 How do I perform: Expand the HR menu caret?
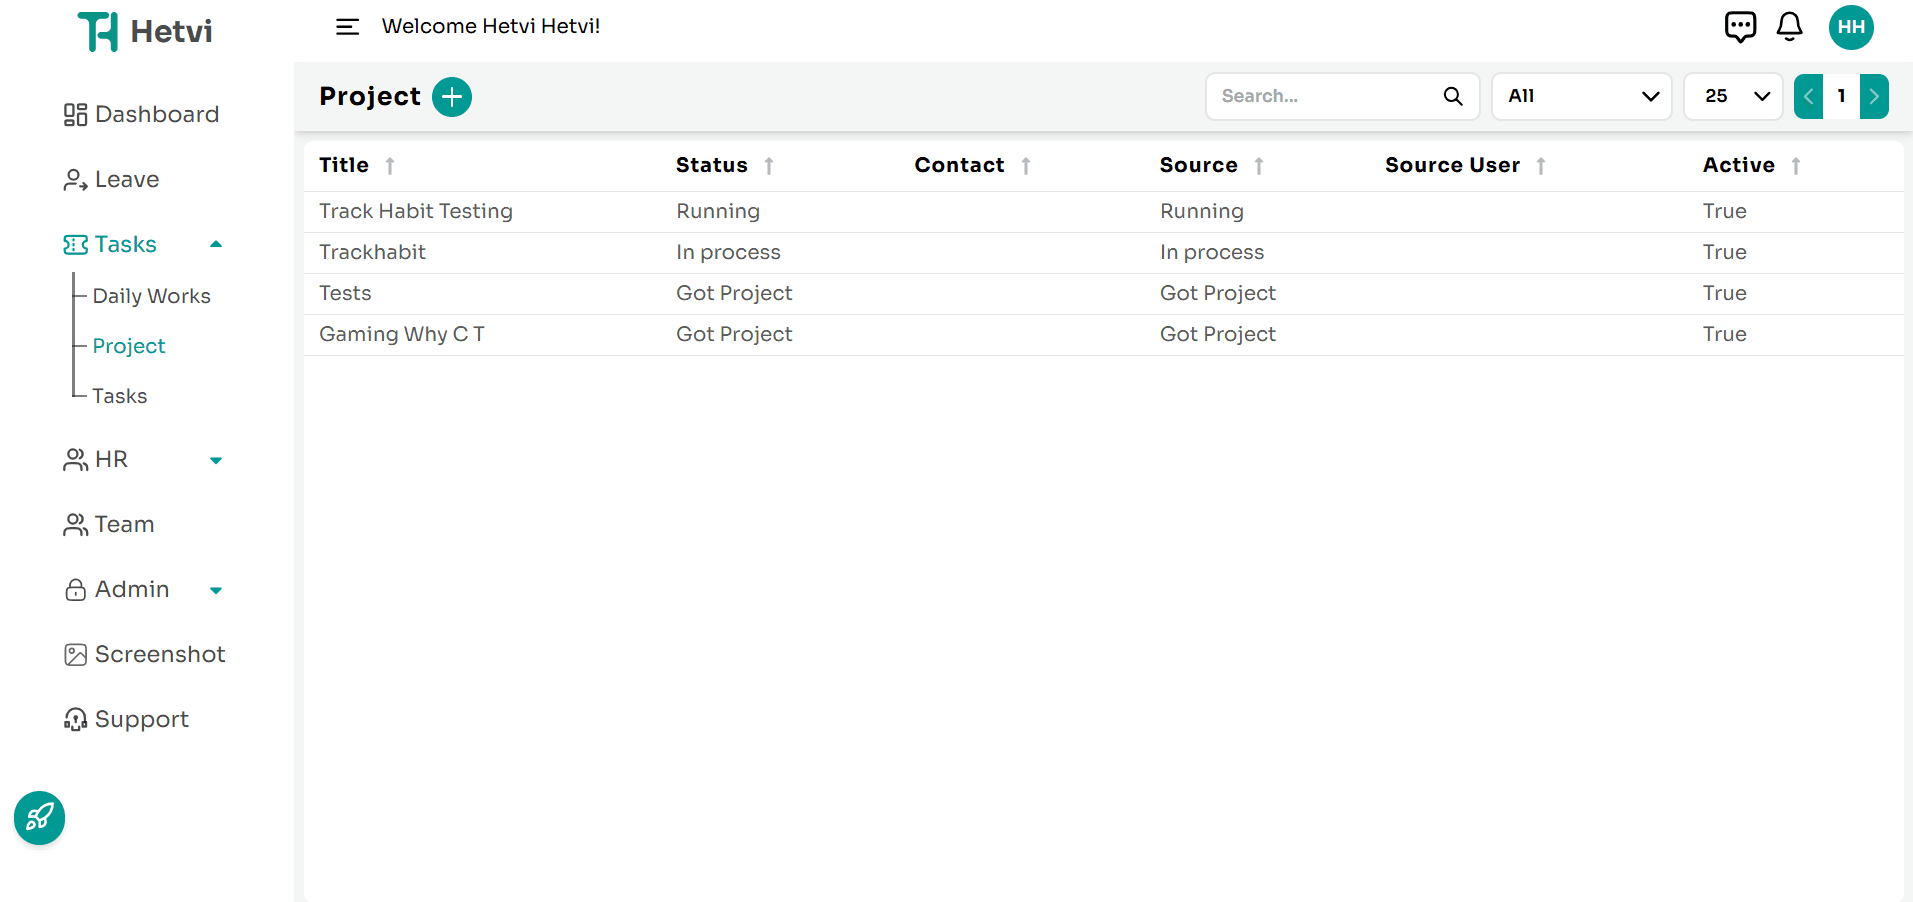click(216, 461)
